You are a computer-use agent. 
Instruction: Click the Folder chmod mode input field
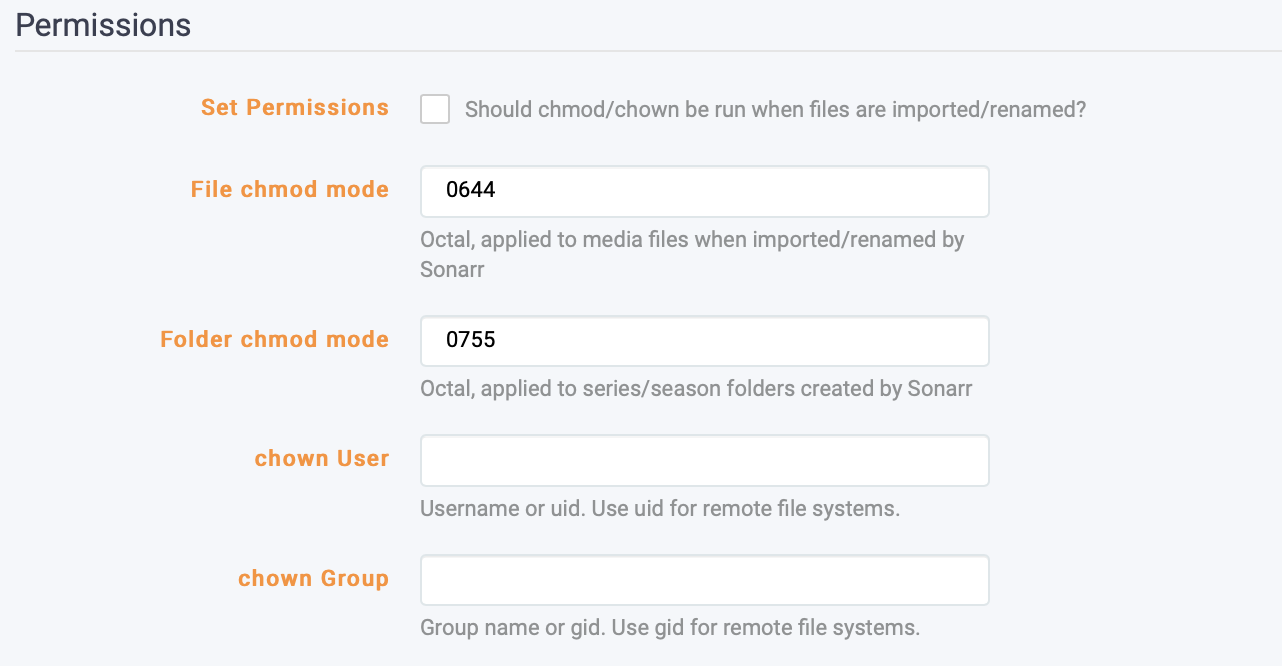click(704, 341)
